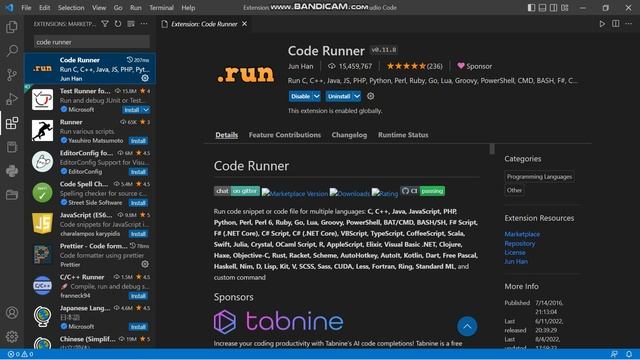This screenshot has height=360, width=640.
Task: Switch to Changelog tab
Action: click(x=349, y=135)
